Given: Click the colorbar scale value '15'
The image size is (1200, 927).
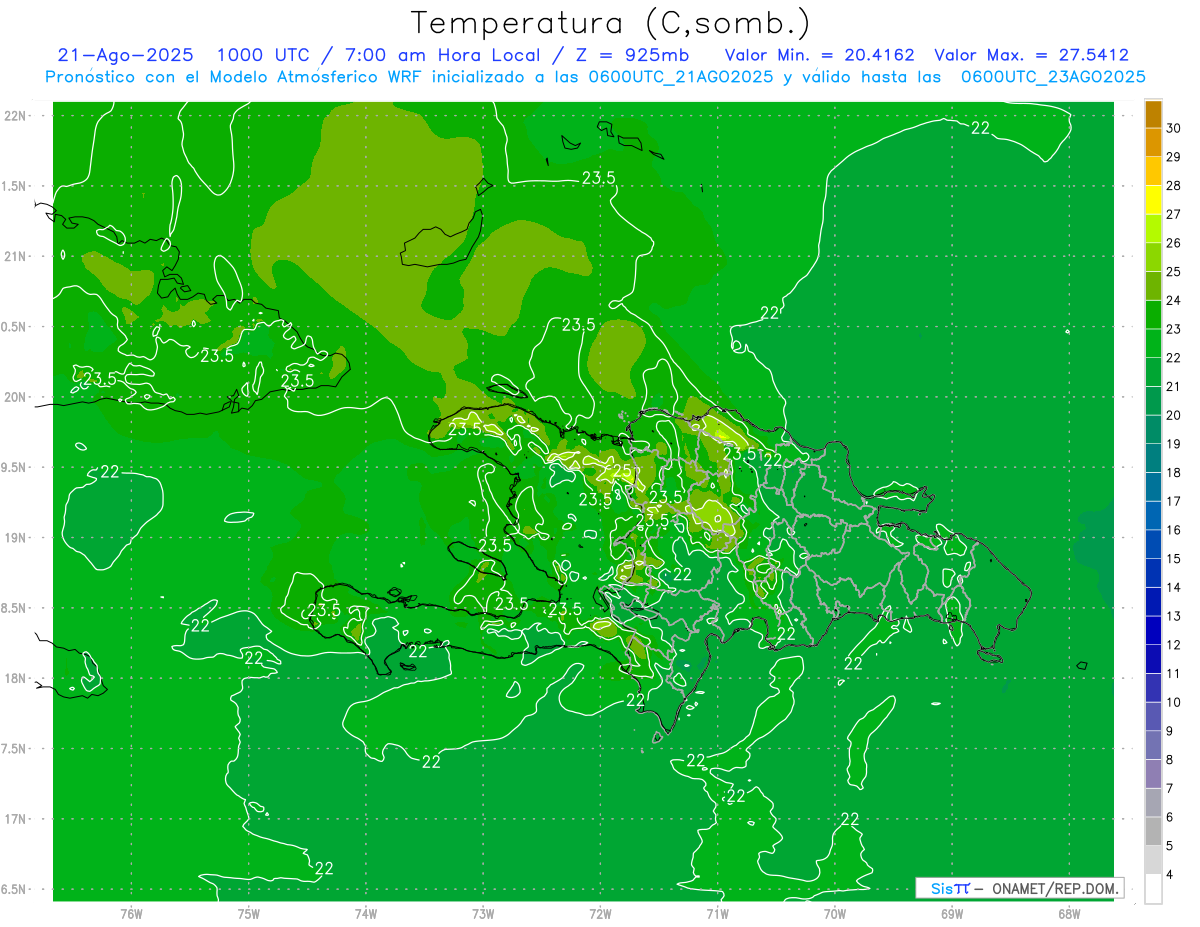Looking at the screenshot, I should (x=1174, y=559).
